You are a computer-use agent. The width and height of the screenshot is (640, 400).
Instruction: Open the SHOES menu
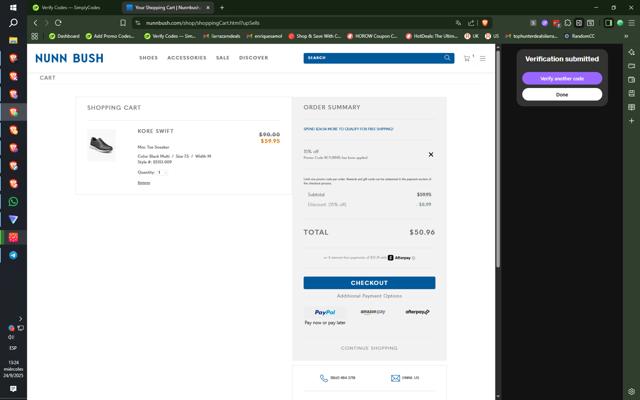click(x=148, y=58)
